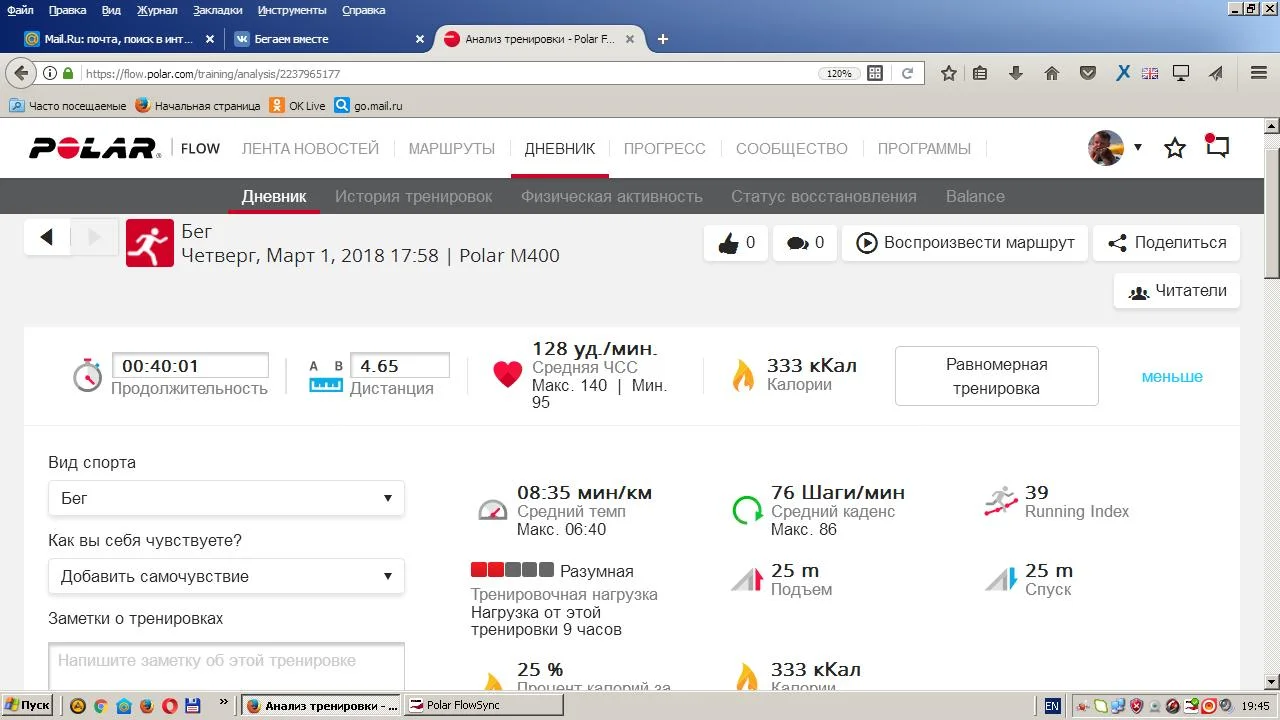The height and width of the screenshot is (720, 1280).
Task: Switch to История тренировок sub-tab
Action: [414, 196]
